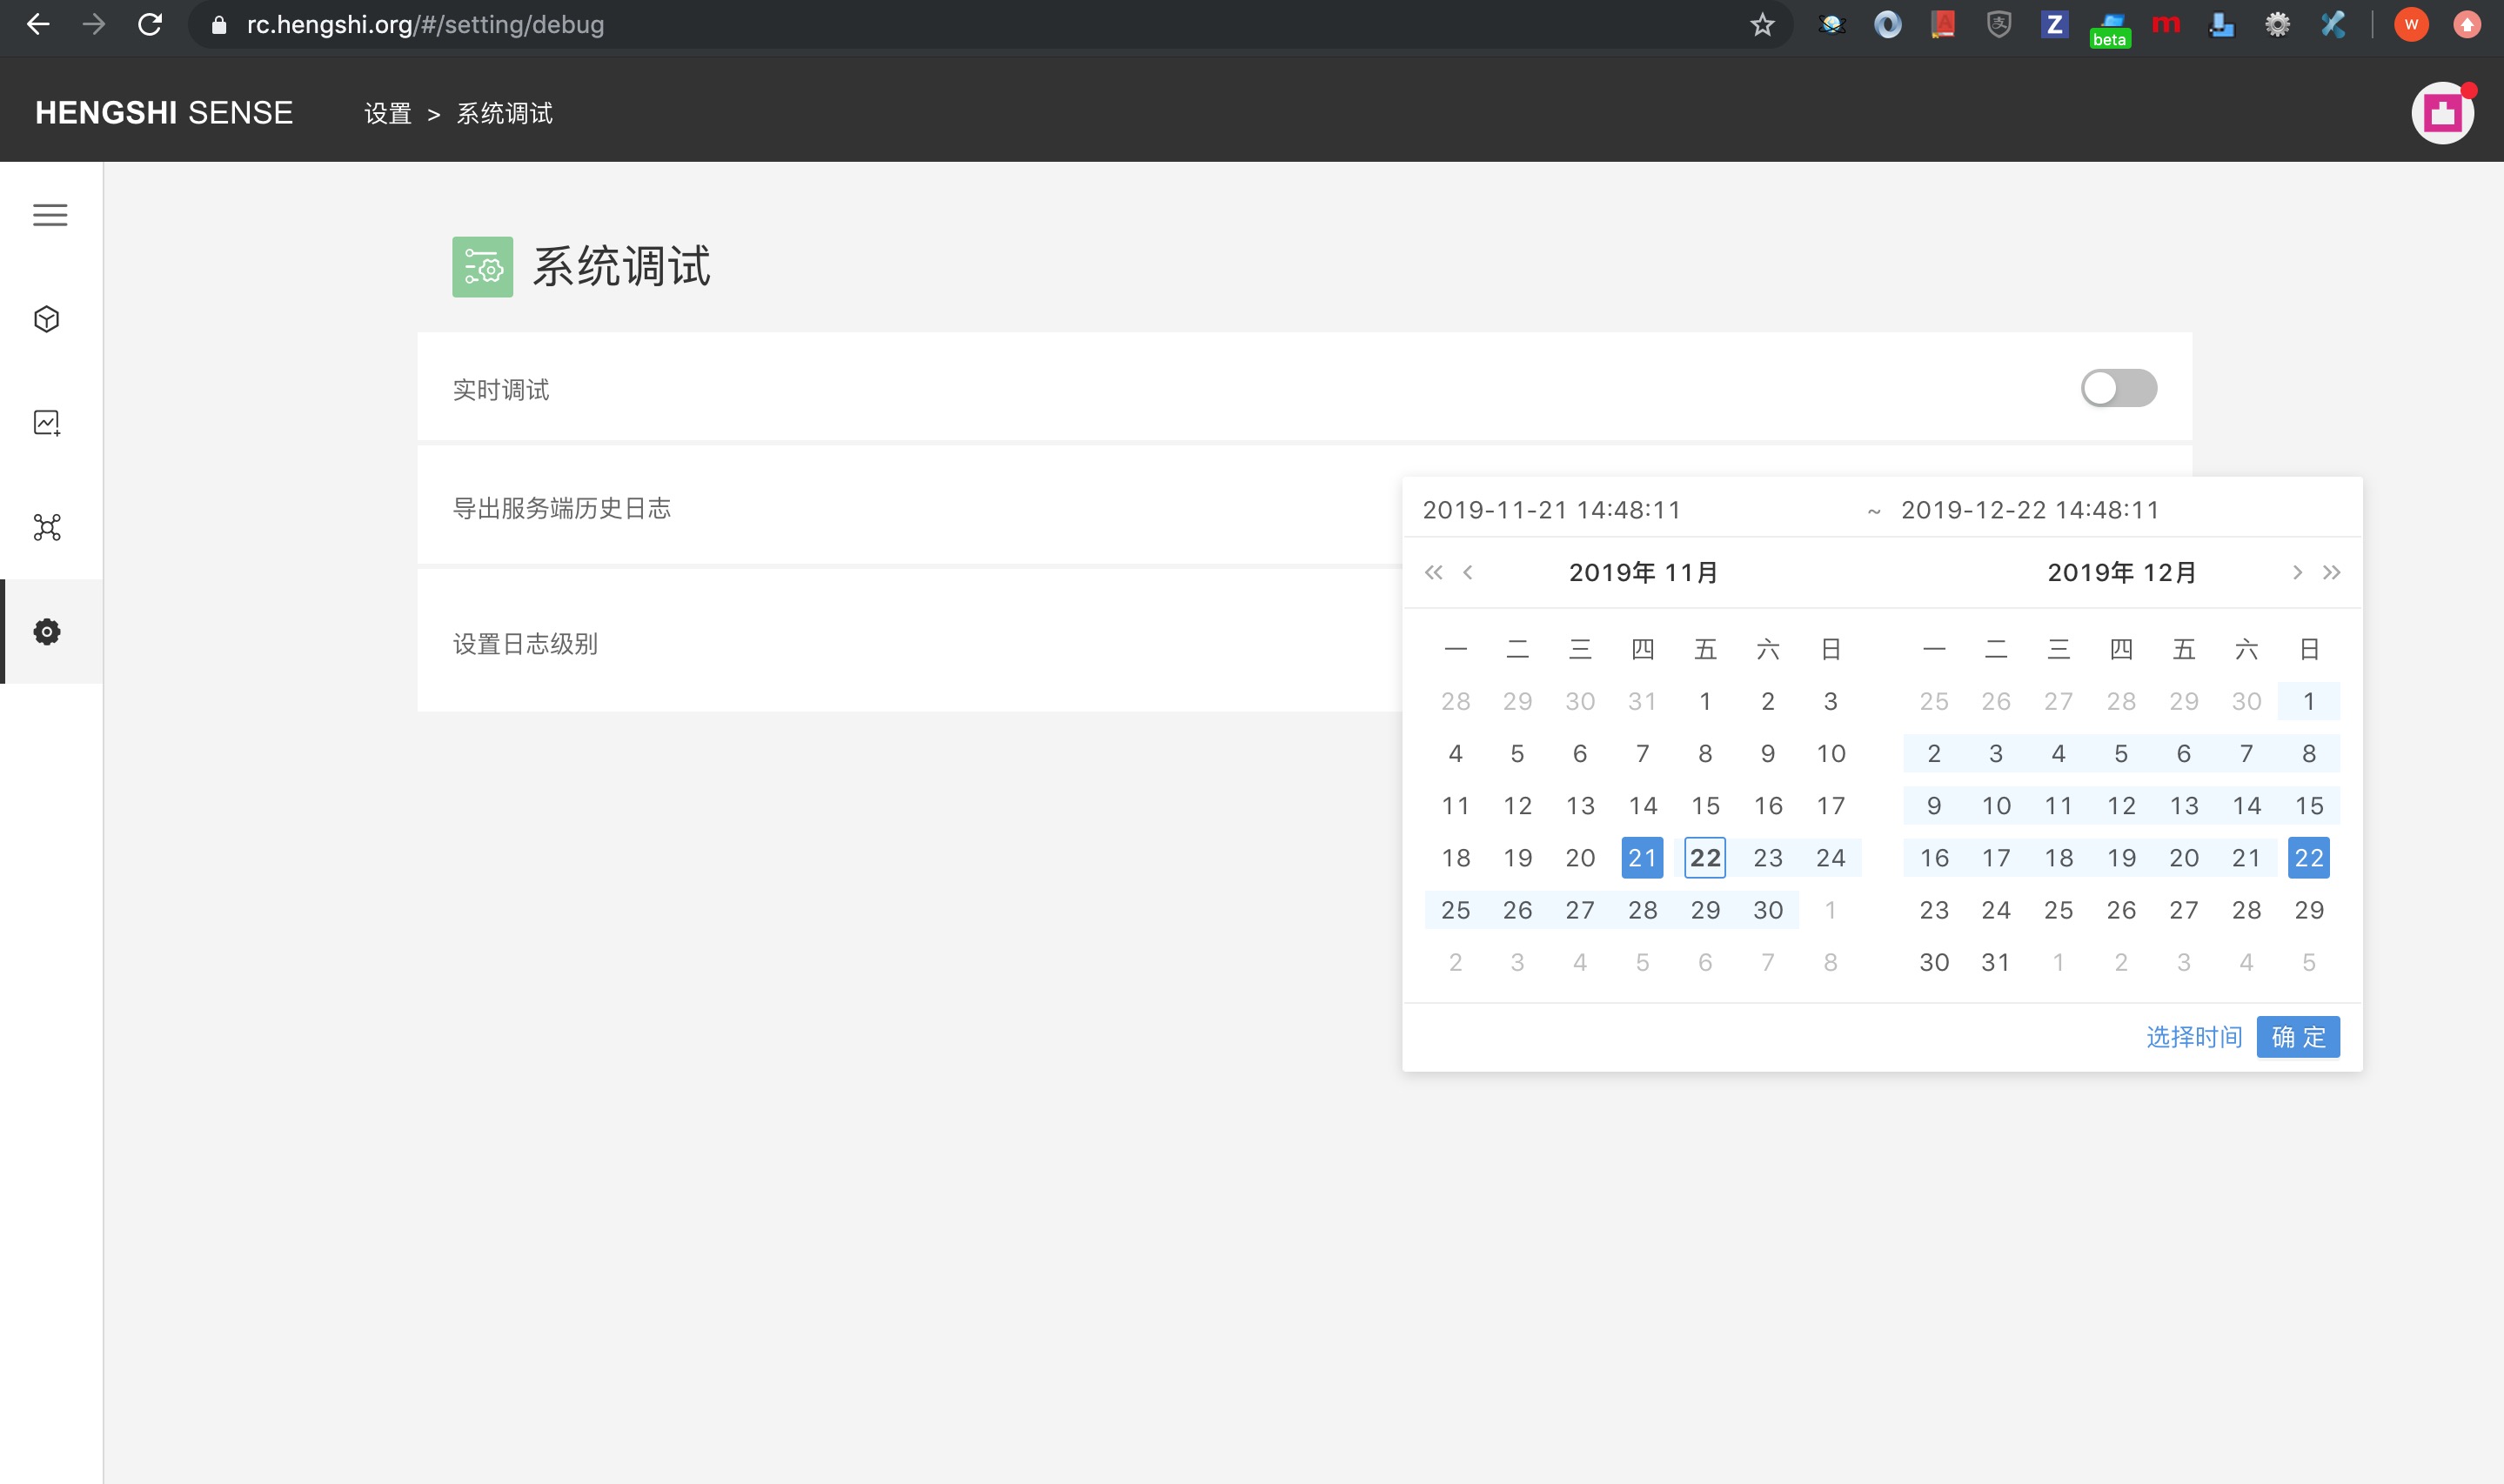Go to next year with the double-right arrow

(2331, 572)
